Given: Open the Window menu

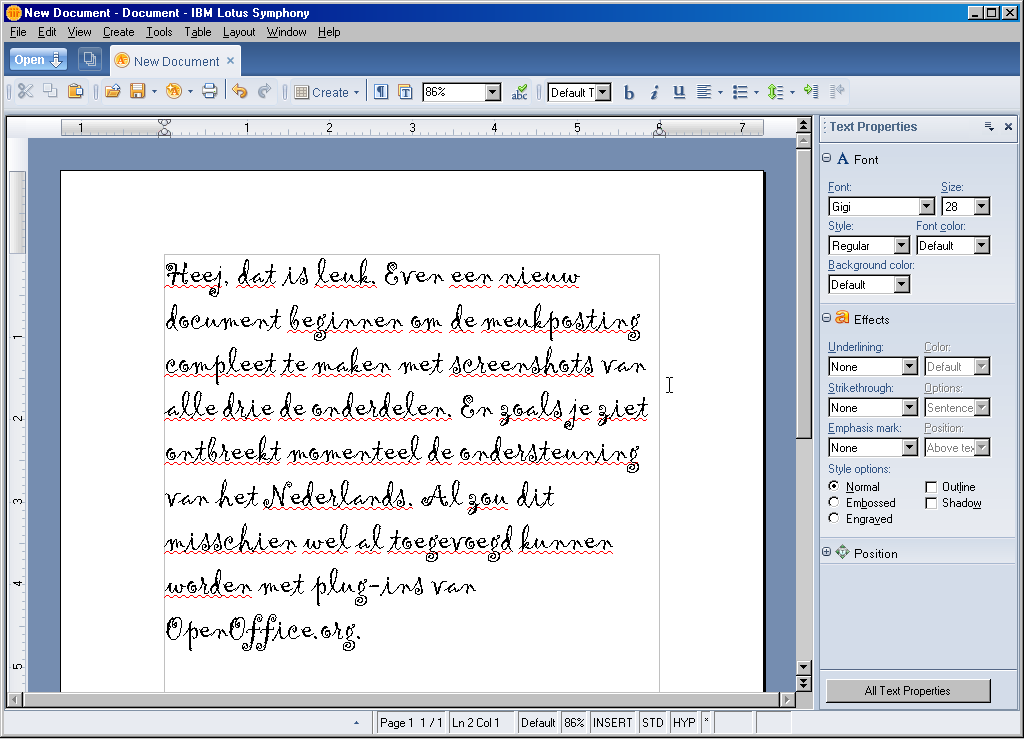Looking at the screenshot, I should click(287, 32).
